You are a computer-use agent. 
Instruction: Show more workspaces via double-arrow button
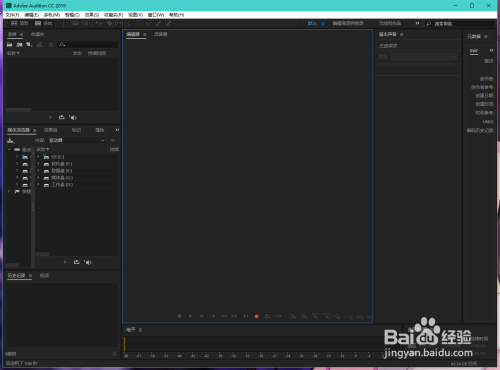[417, 23]
